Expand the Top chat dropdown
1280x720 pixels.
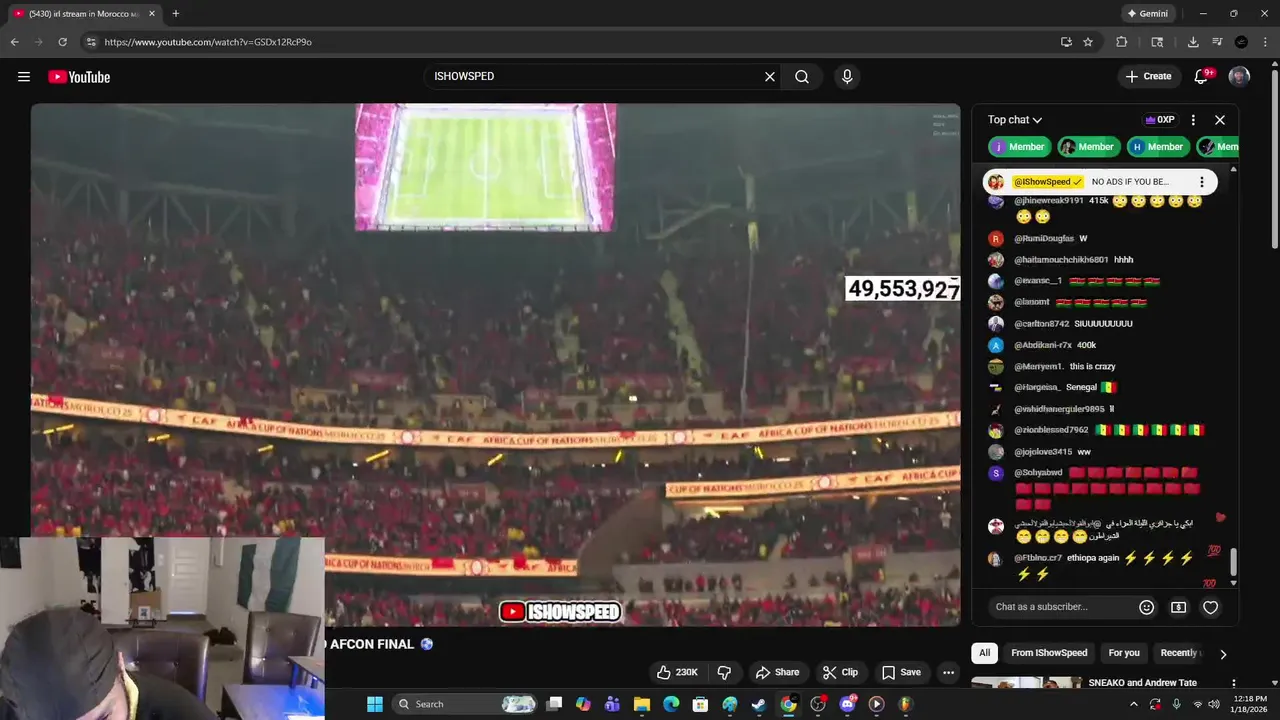click(x=1015, y=120)
